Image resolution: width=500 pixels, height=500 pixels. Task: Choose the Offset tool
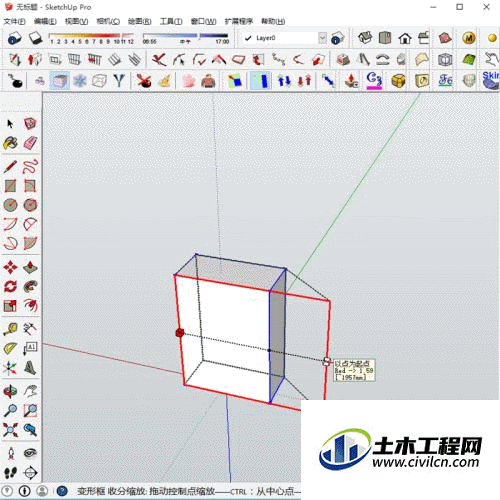30,305
